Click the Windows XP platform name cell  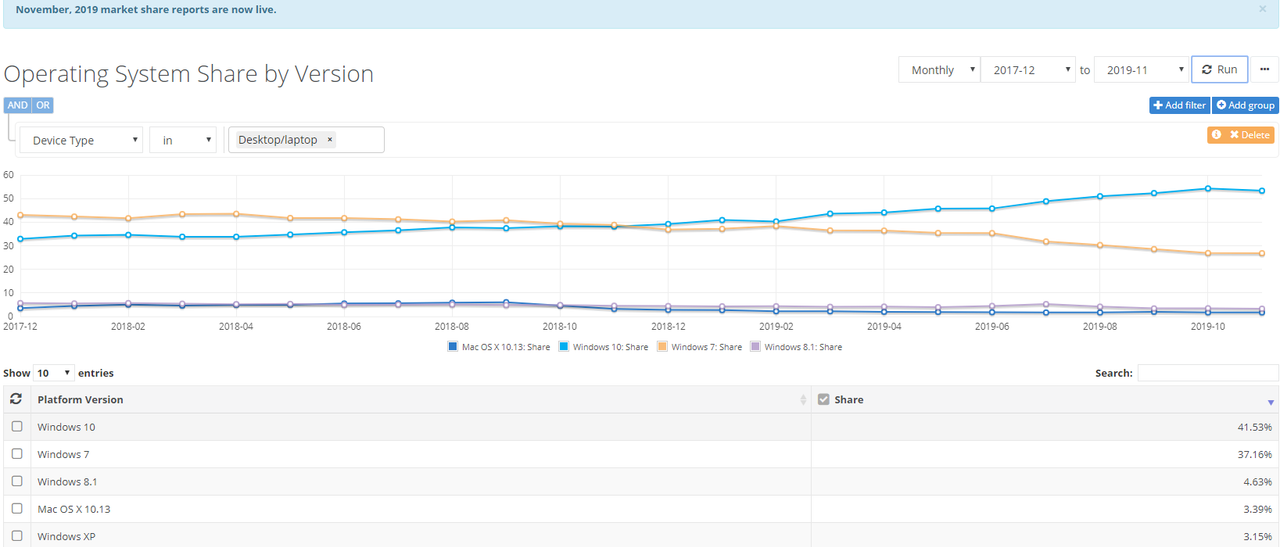pos(420,536)
